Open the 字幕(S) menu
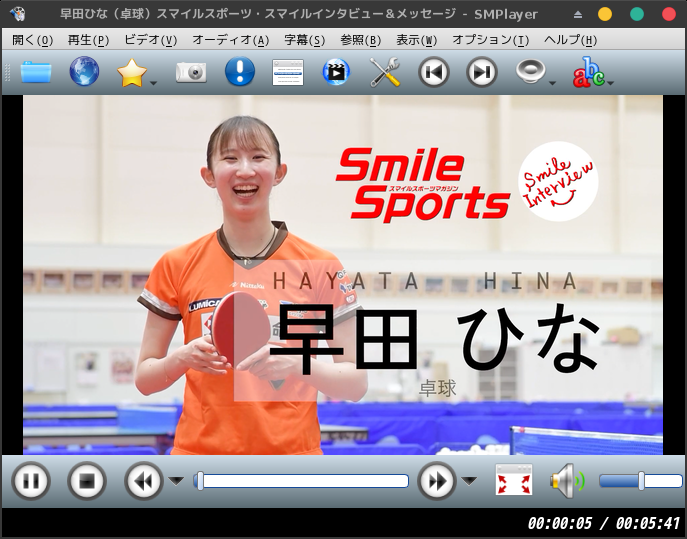Image resolution: width=687 pixels, height=539 pixels. point(305,40)
